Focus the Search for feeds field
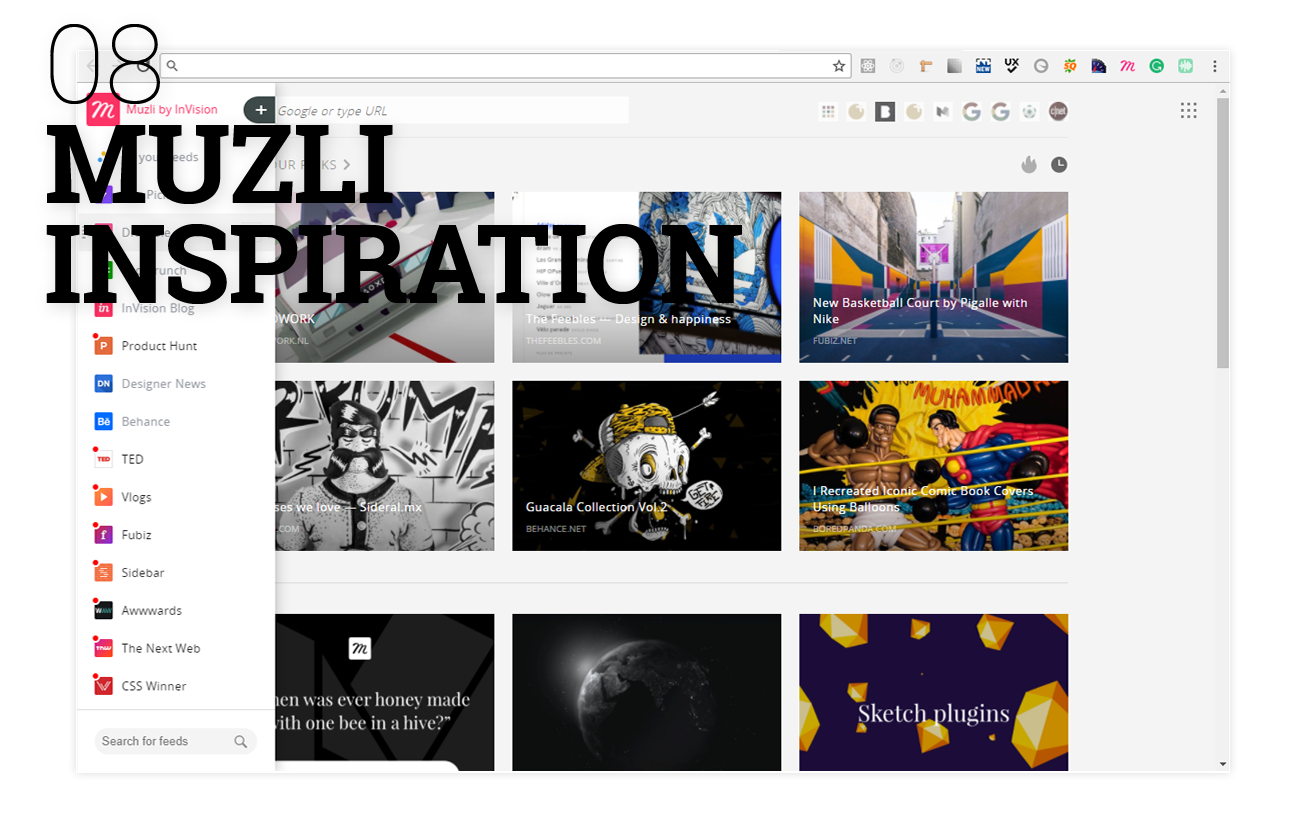 pyautogui.click(x=175, y=741)
